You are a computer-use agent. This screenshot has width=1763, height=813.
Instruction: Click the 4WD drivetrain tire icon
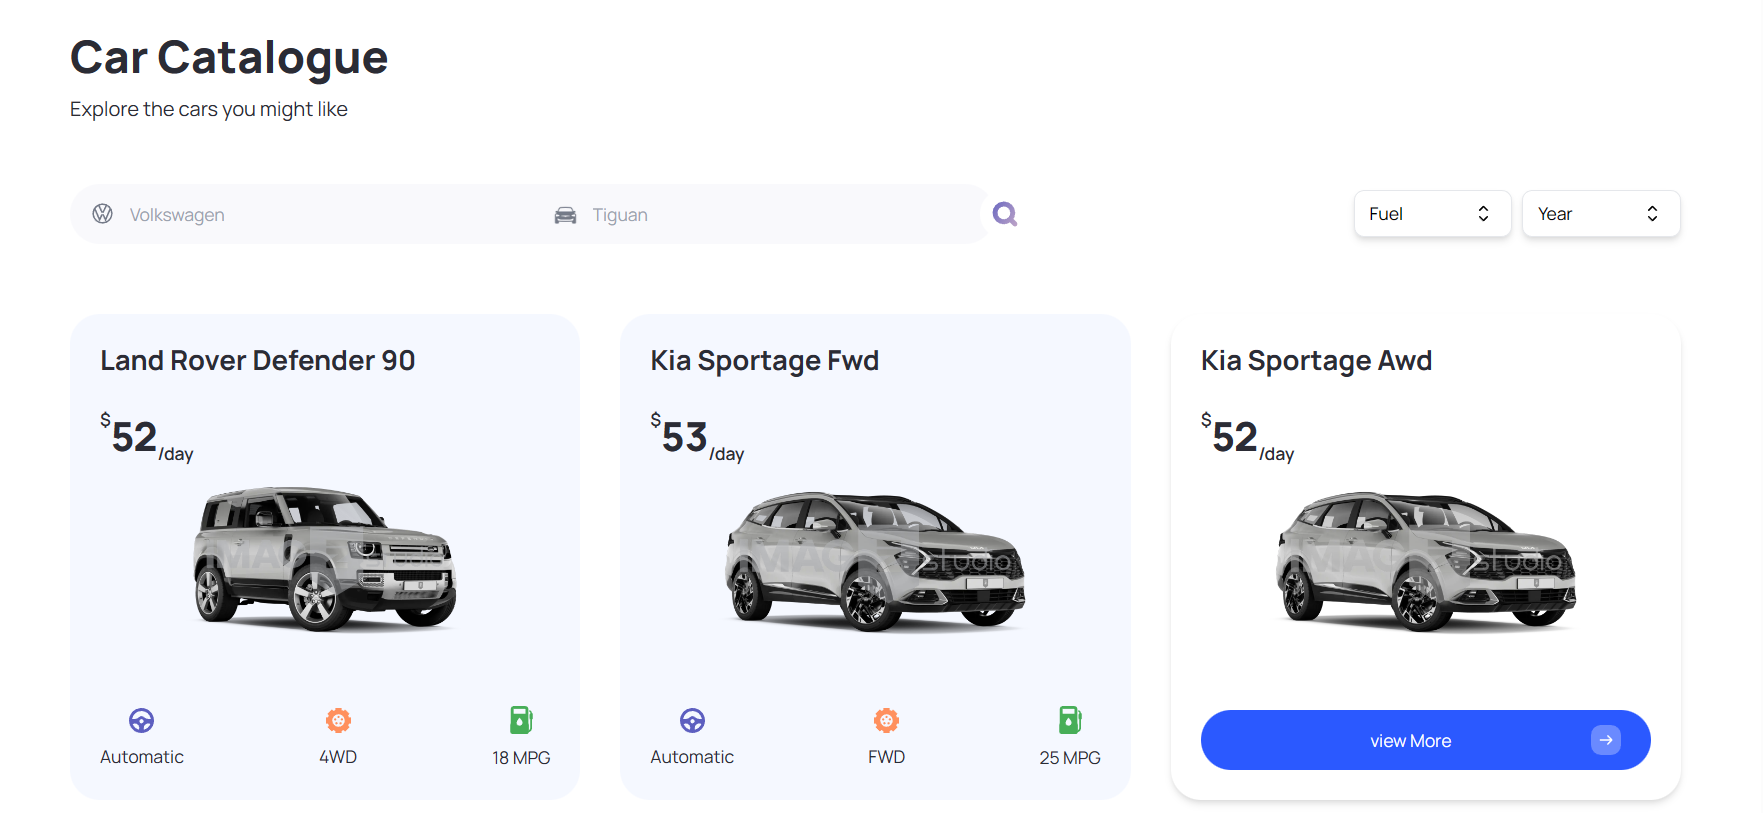click(x=338, y=720)
